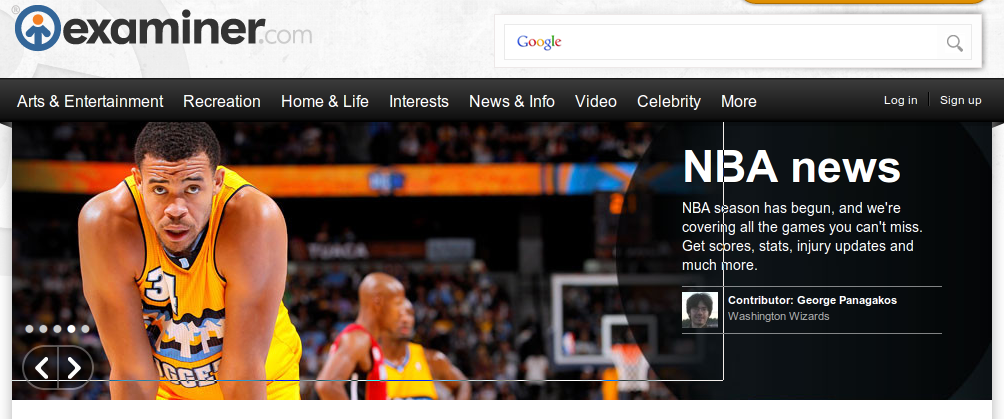Click the examiner.com logo
The image size is (1004, 419).
coord(163,28)
